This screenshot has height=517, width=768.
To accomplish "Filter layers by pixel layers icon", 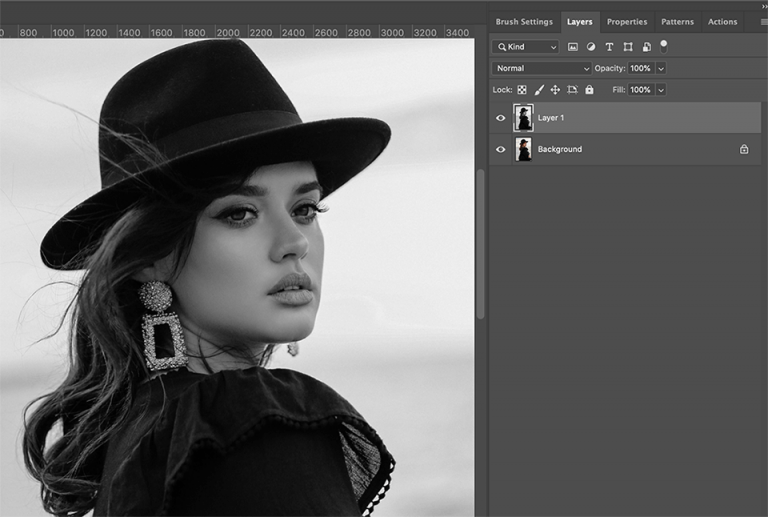I will (572, 47).
